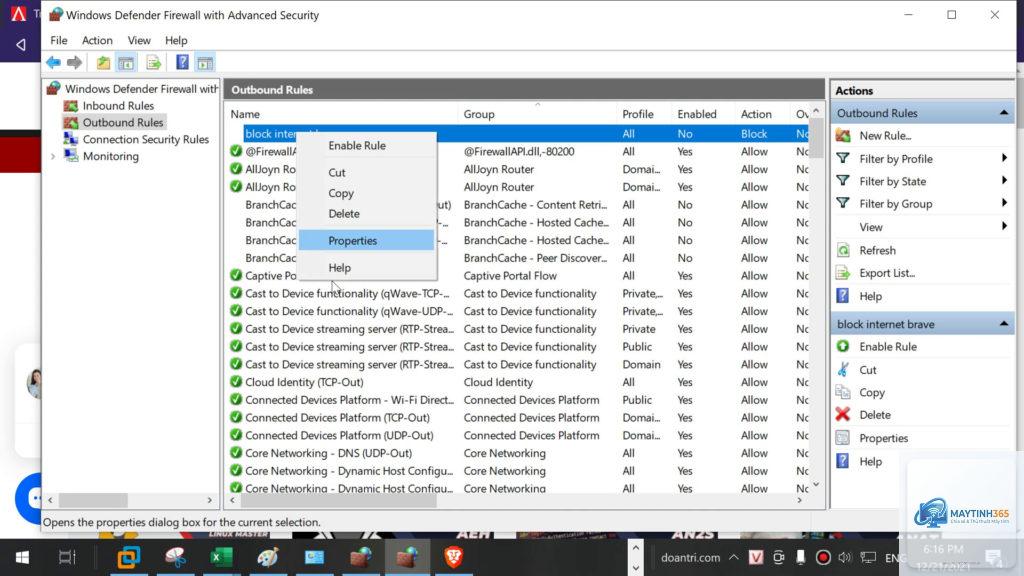This screenshot has width=1024, height=576.
Task: Click Copy icon in Actions pane
Action: pos(843,392)
